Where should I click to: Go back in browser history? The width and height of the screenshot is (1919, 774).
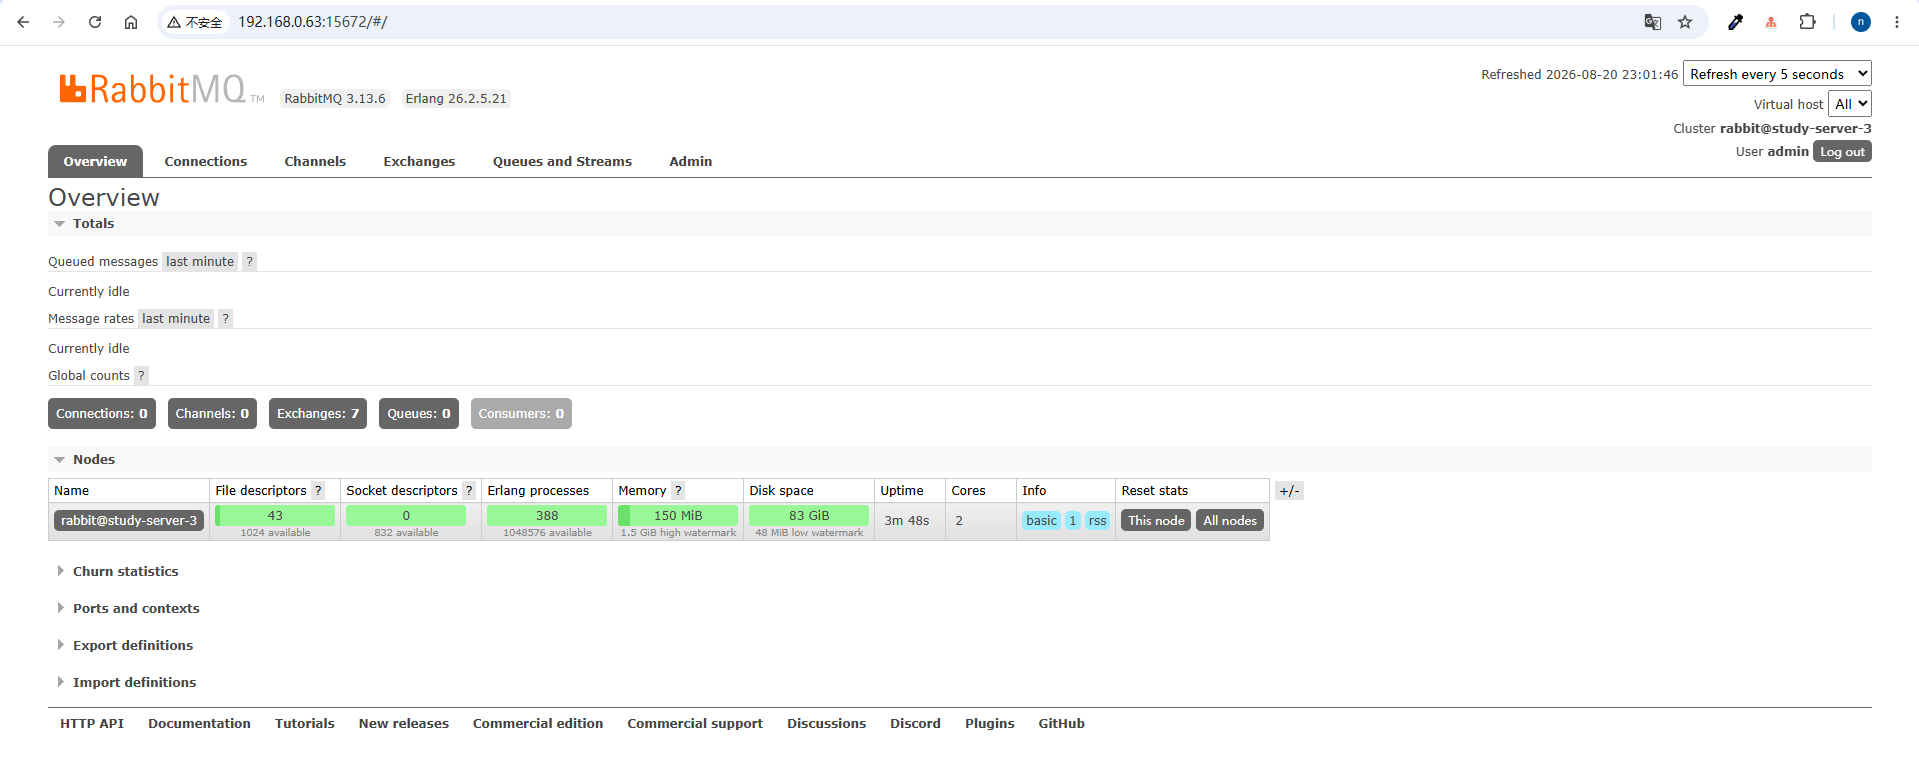click(23, 22)
